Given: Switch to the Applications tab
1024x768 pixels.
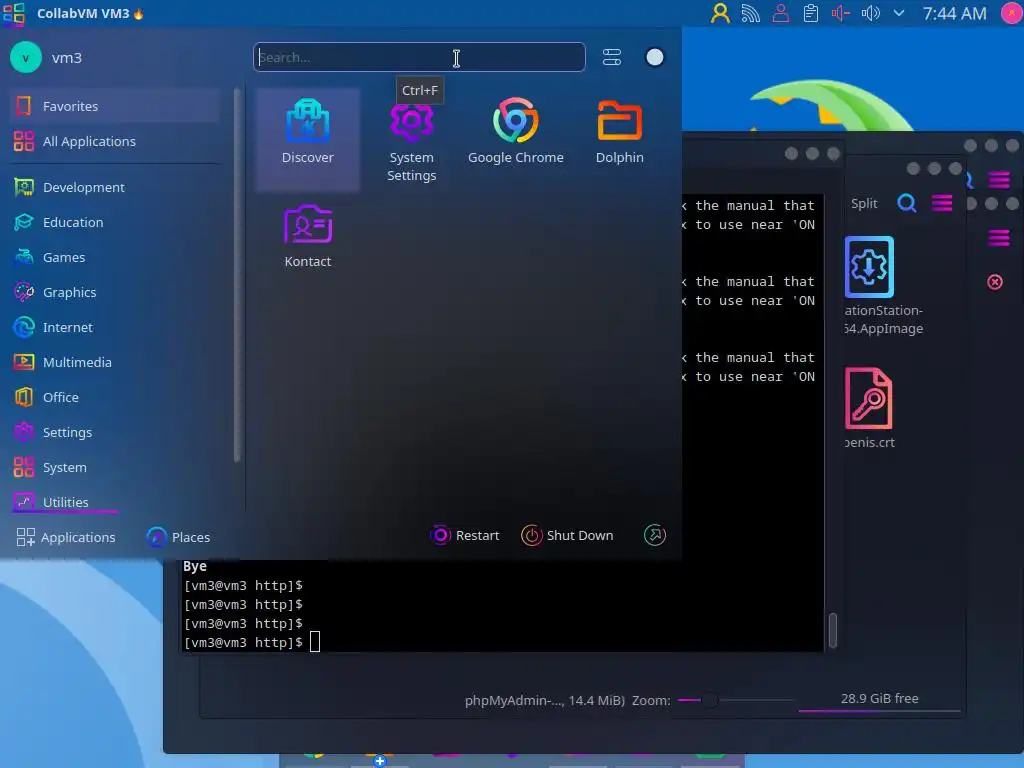Looking at the screenshot, I should tap(65, 537).
